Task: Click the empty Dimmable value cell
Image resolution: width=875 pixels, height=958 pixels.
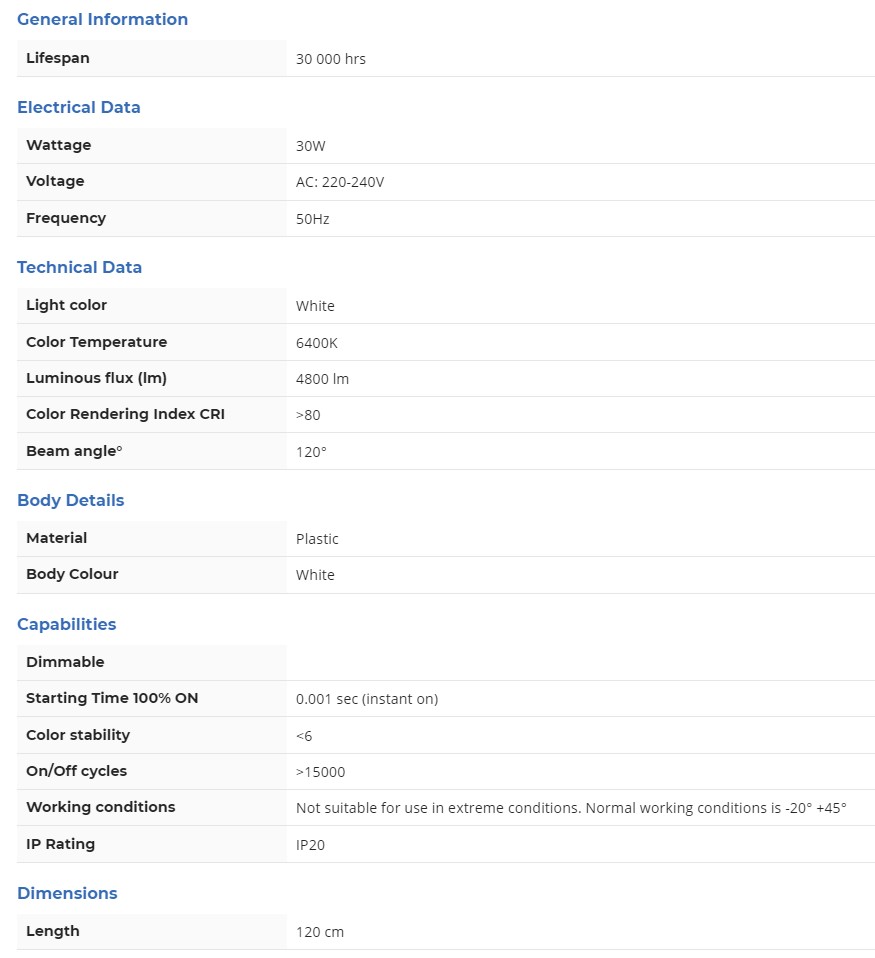Action: 580,662
